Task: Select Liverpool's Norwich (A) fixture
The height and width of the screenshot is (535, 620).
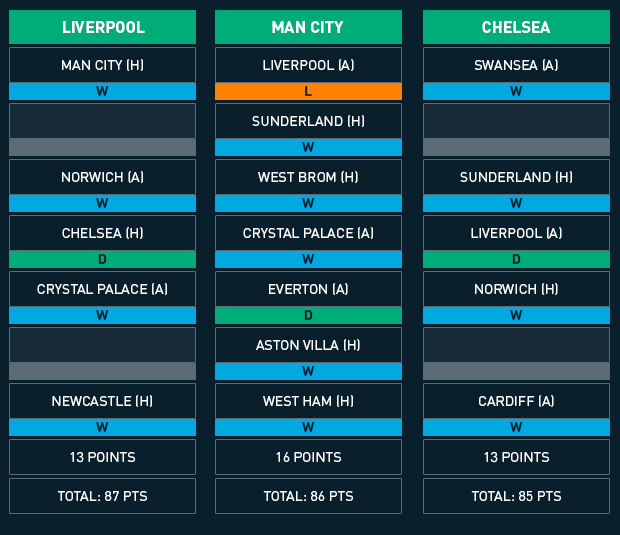Action: coord(102,177)
